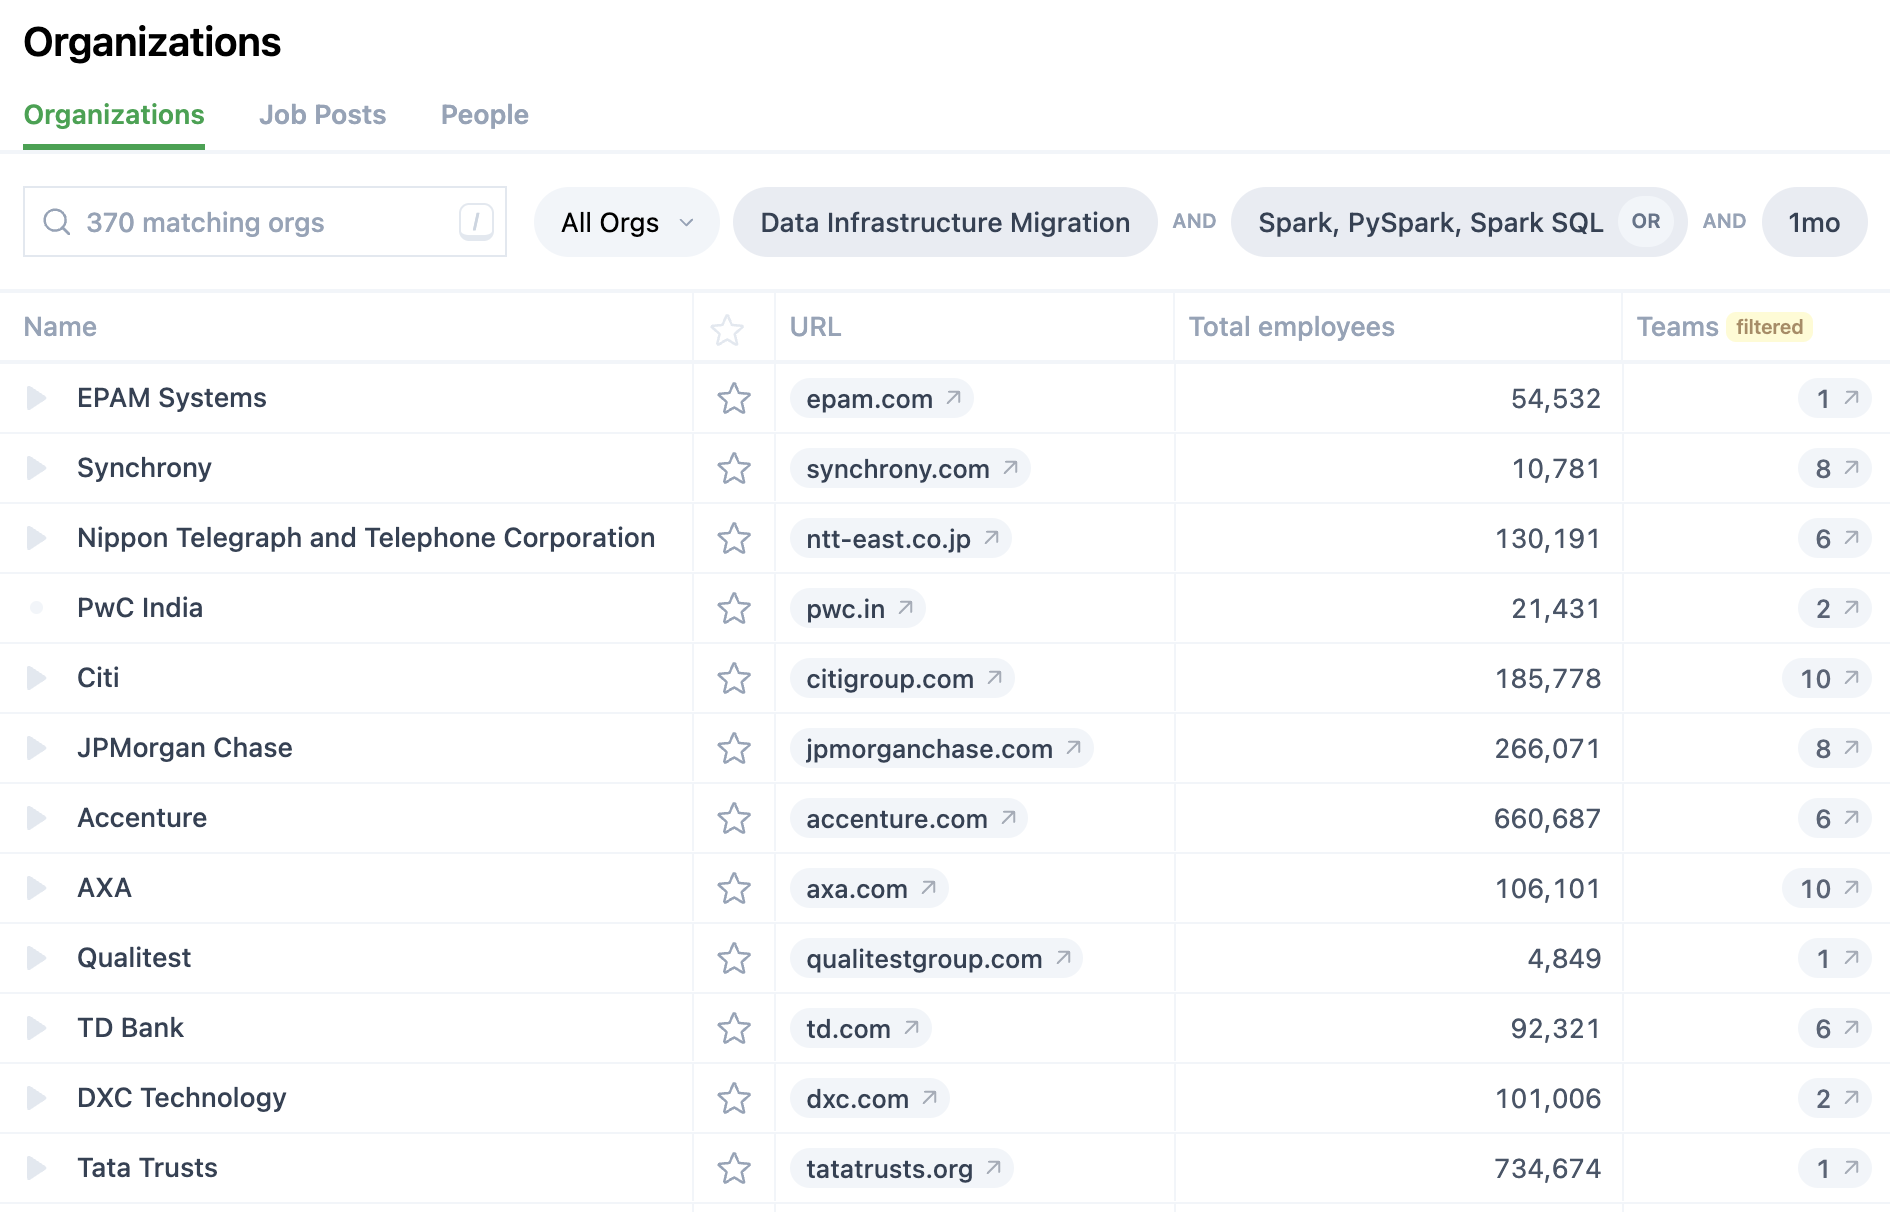
Task: Switch to the Job Posts tab
Action: click(x=322, y=115)
